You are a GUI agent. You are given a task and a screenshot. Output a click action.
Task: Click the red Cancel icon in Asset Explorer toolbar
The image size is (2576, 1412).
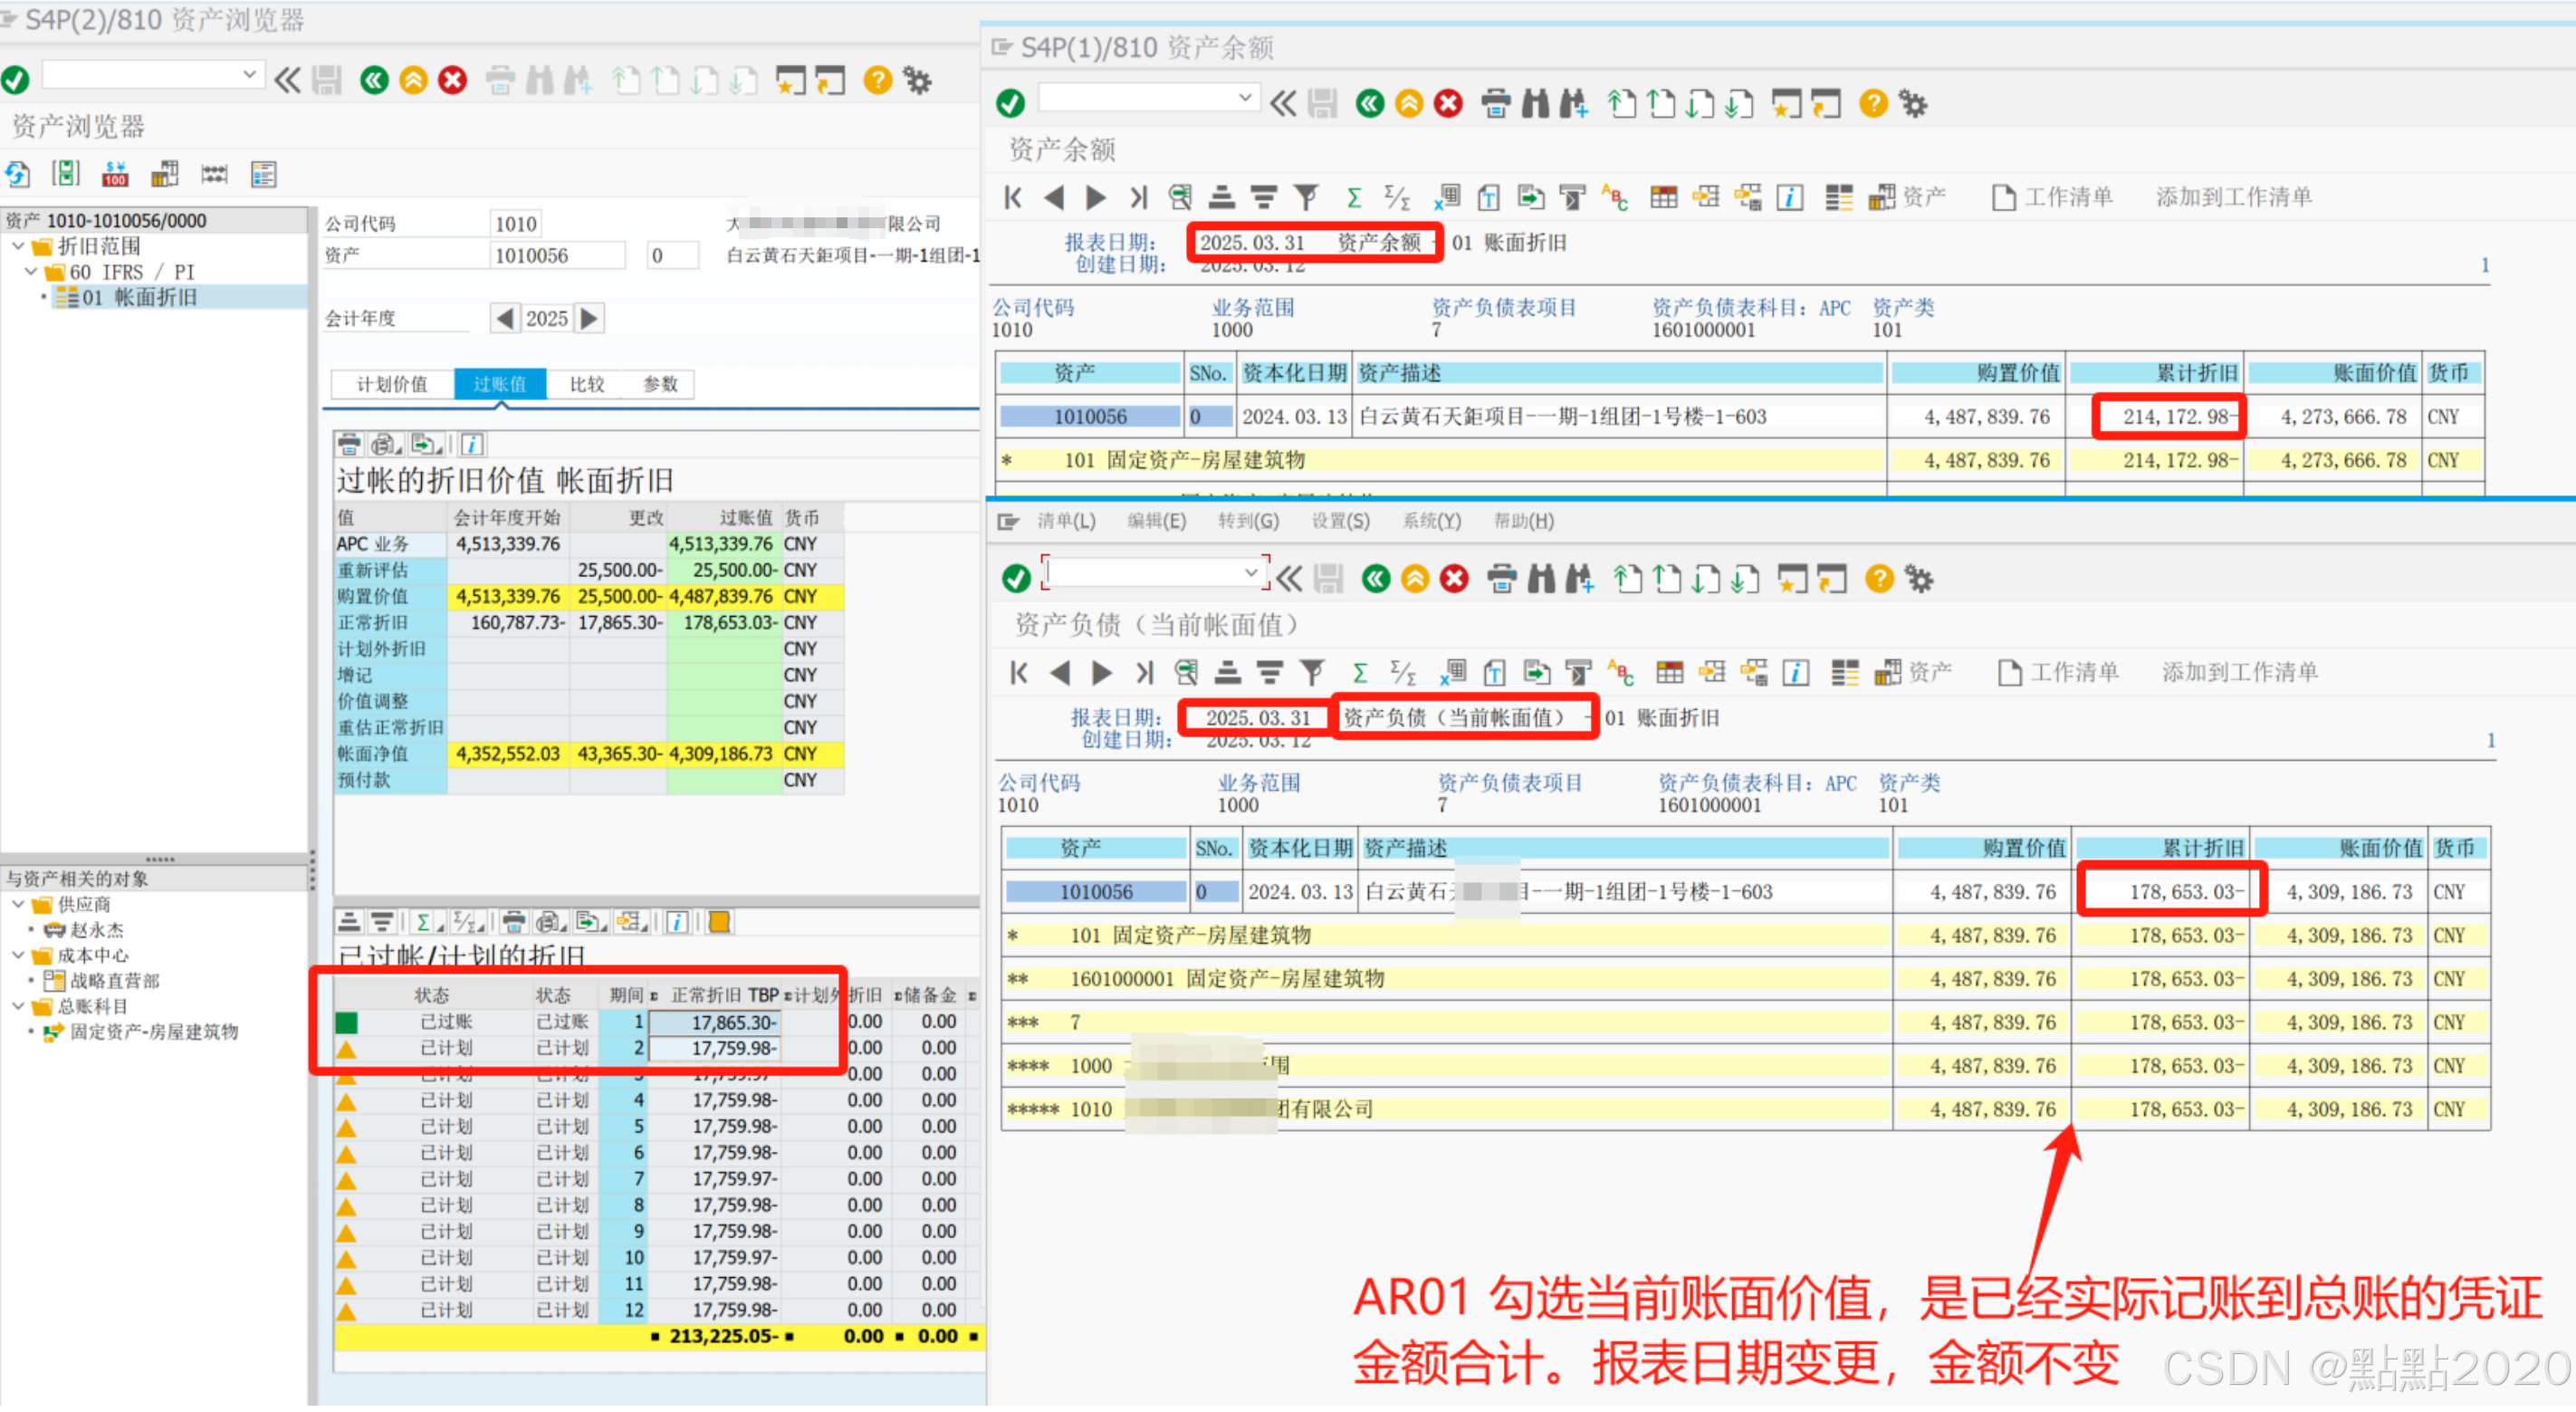[x=453, y=80]
